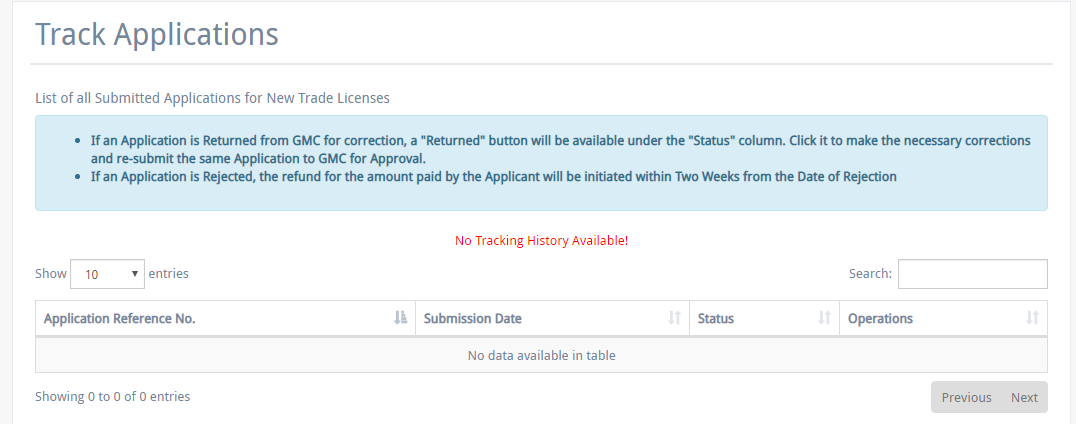Image resolution: width=1076 pixels, height=424 pixels.
Task: Click the 'Search:' label
Action: (x=869, y=273)
